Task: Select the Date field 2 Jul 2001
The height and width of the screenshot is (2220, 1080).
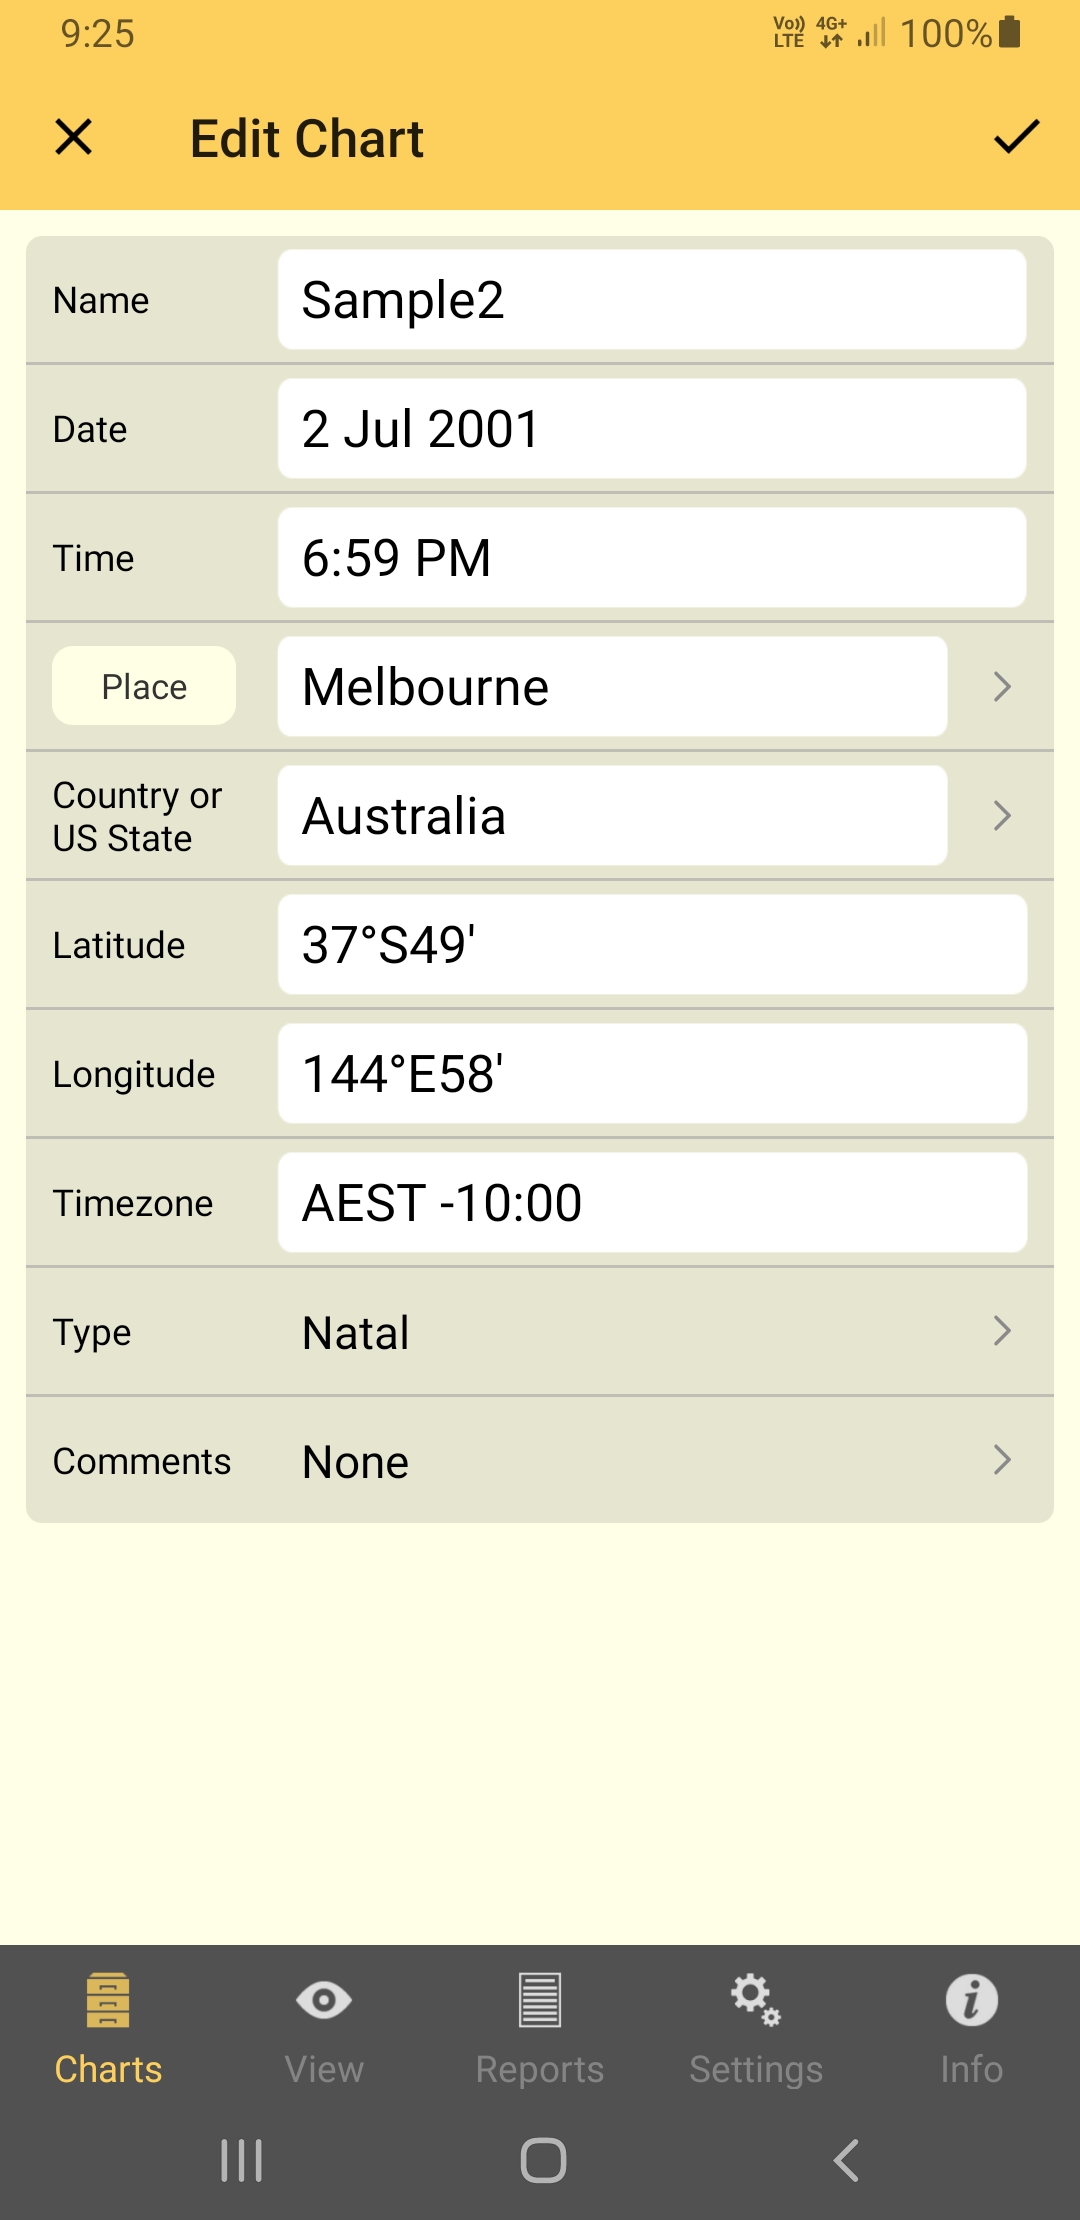Action: click(x=652, y=429)
